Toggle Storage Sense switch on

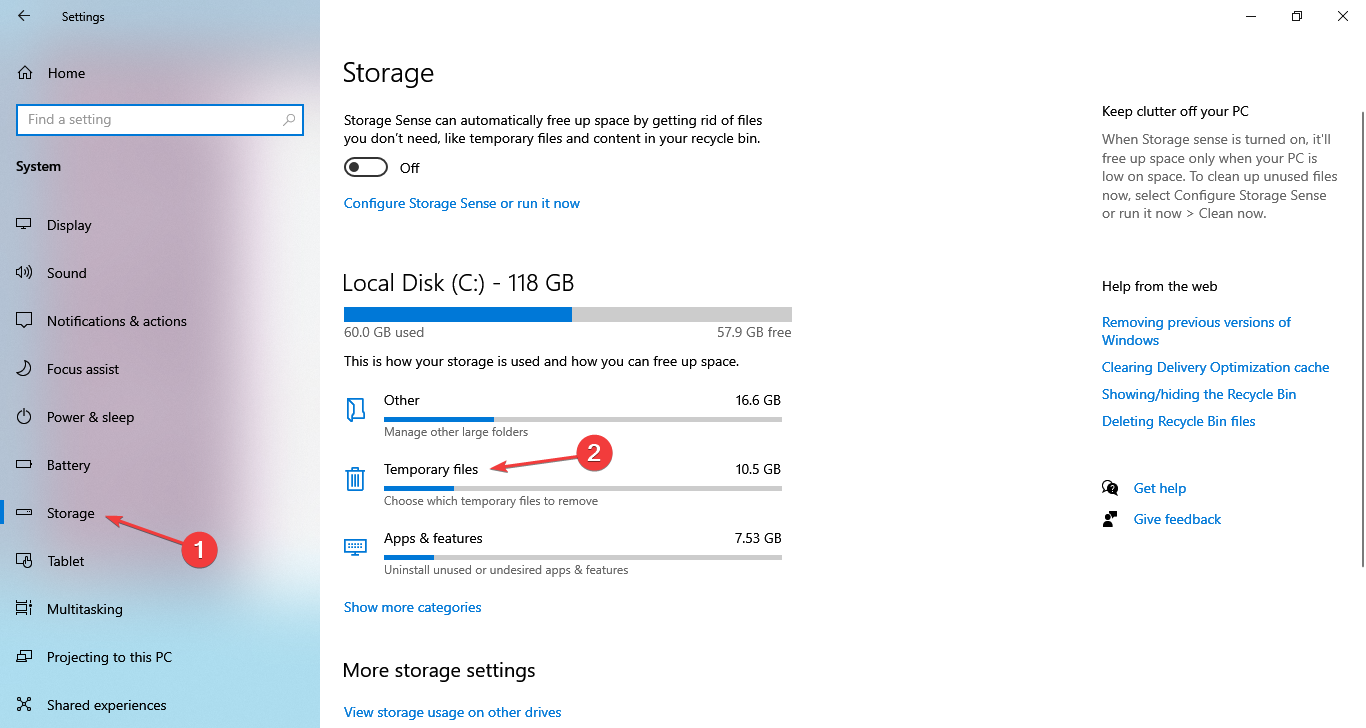pos(365,167)
